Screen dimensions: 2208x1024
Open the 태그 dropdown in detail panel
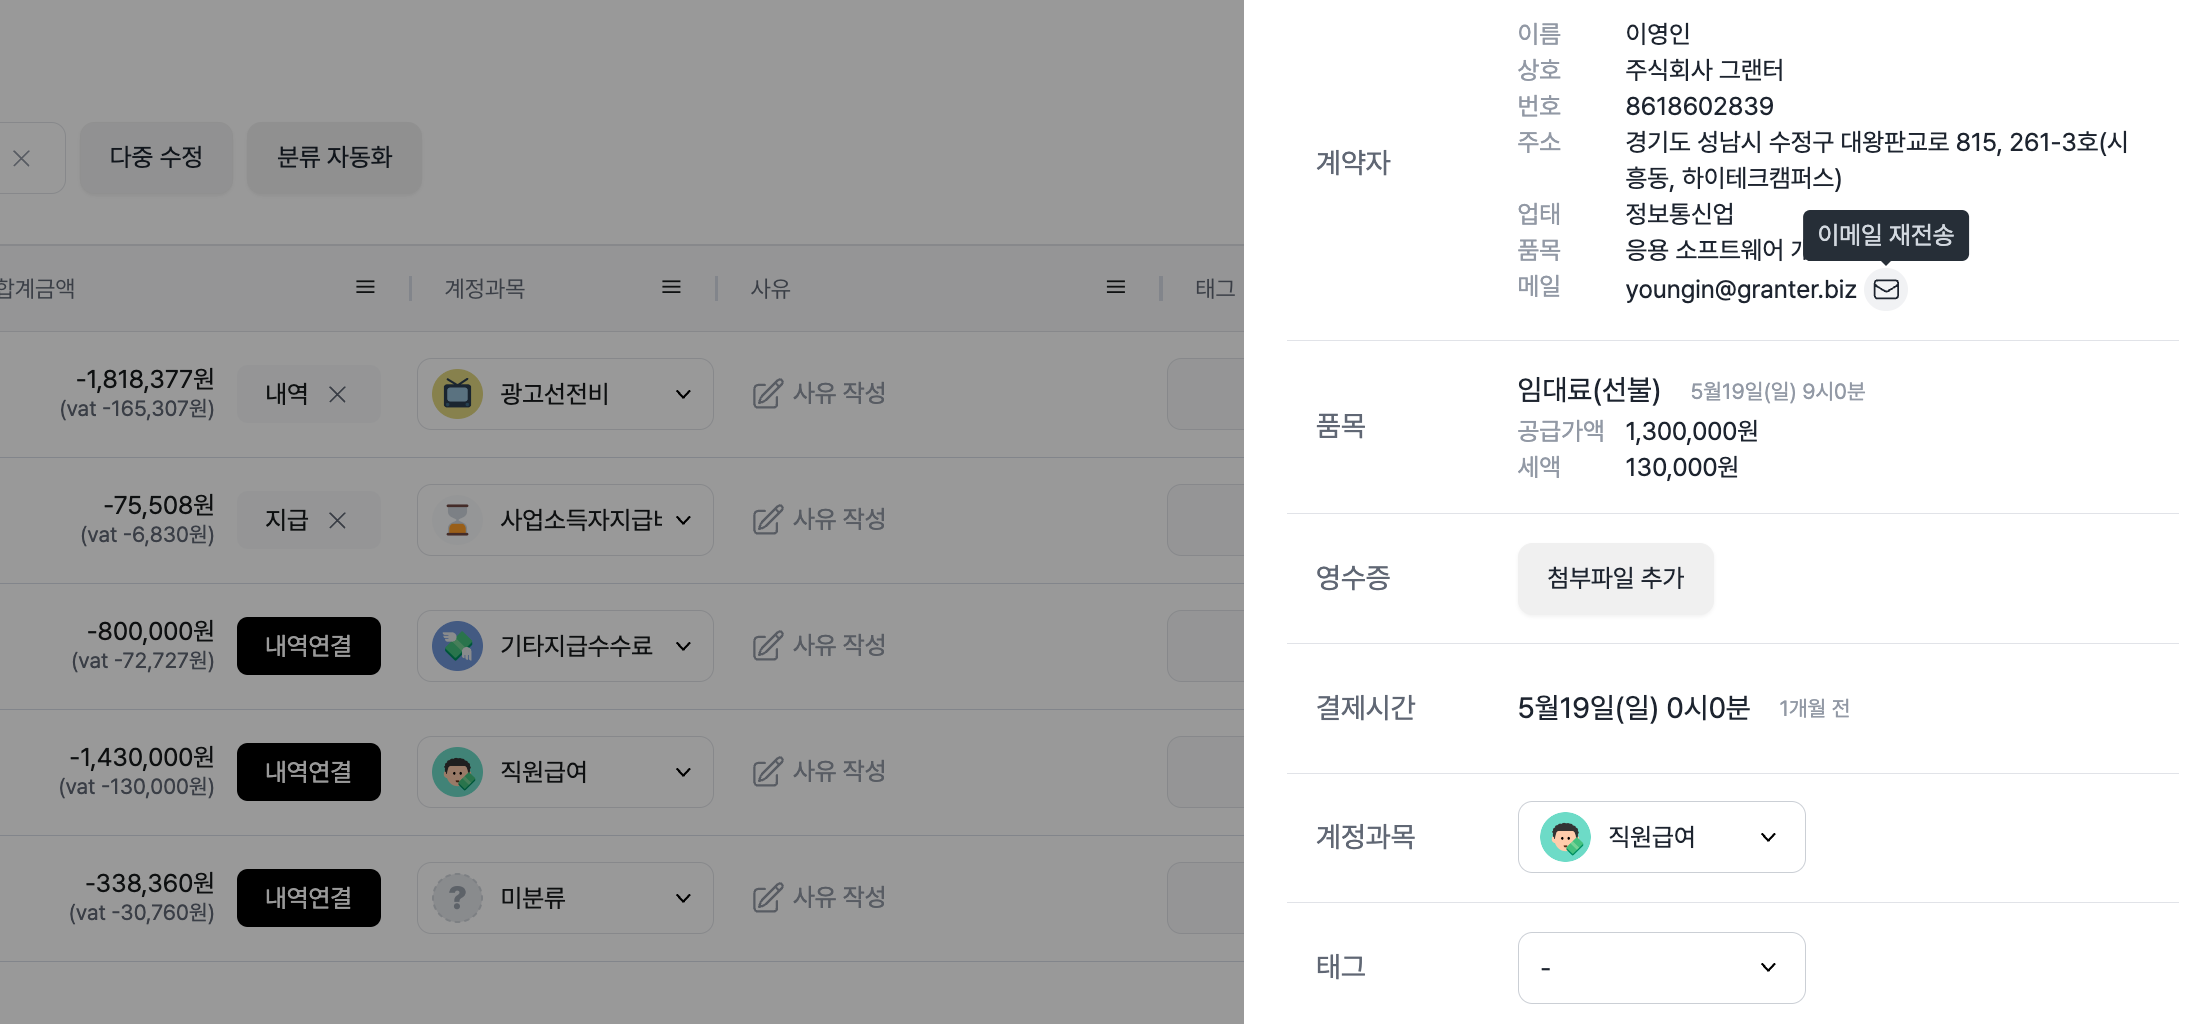pyautogui.click(x=1661, y=967)
